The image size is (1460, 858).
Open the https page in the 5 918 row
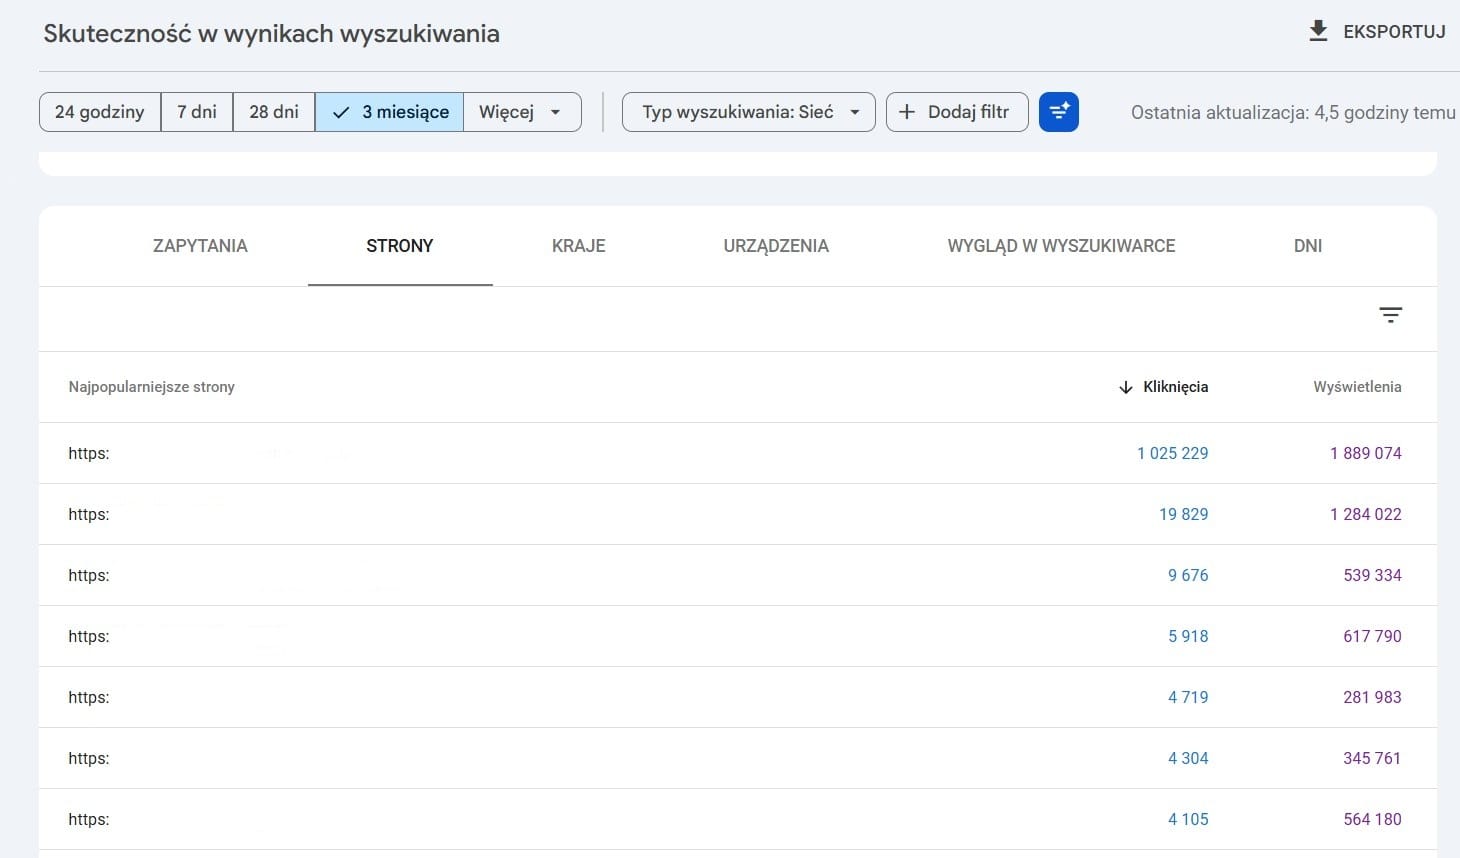coord(89,636)
